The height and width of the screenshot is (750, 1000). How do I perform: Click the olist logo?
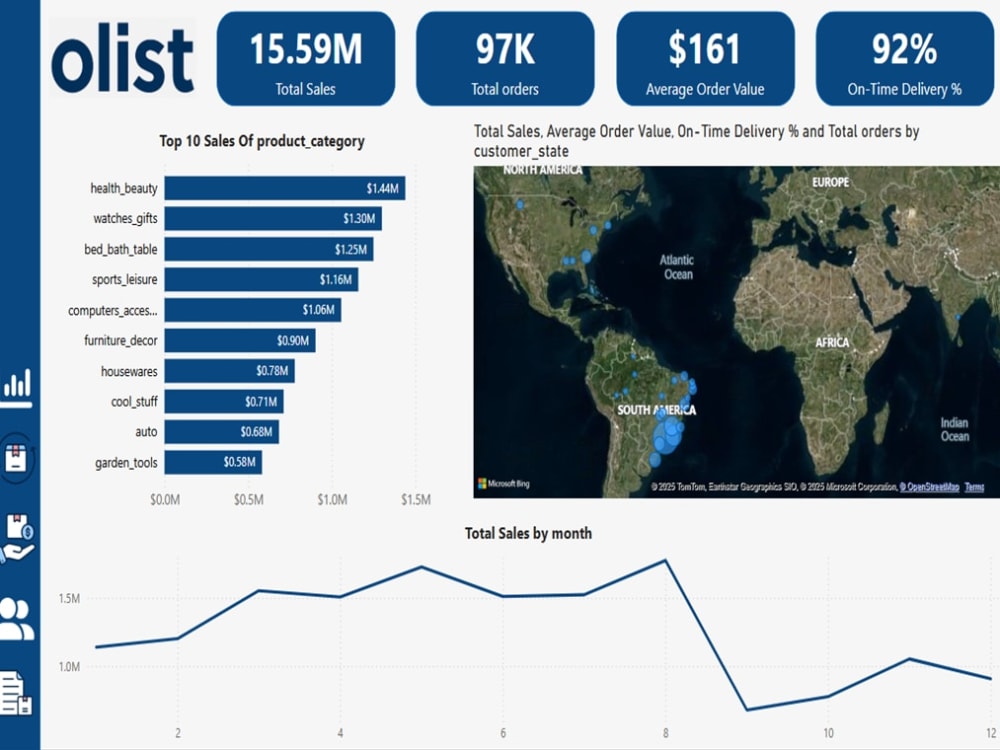click(x=122, y=58)
